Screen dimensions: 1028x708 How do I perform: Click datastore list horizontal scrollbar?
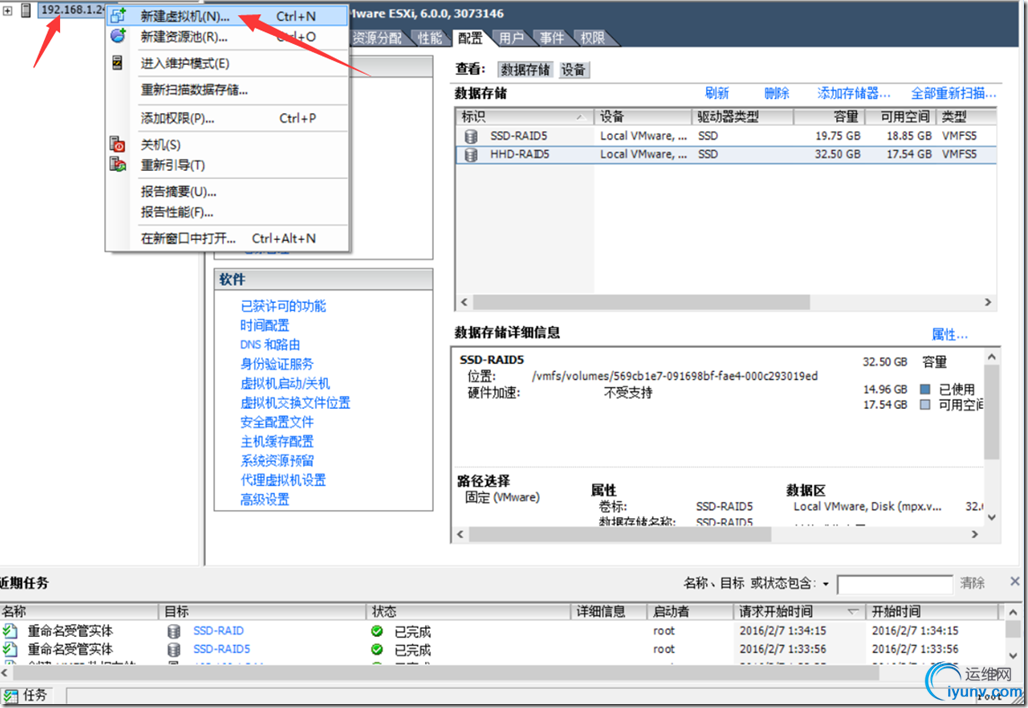coord(641,302)
